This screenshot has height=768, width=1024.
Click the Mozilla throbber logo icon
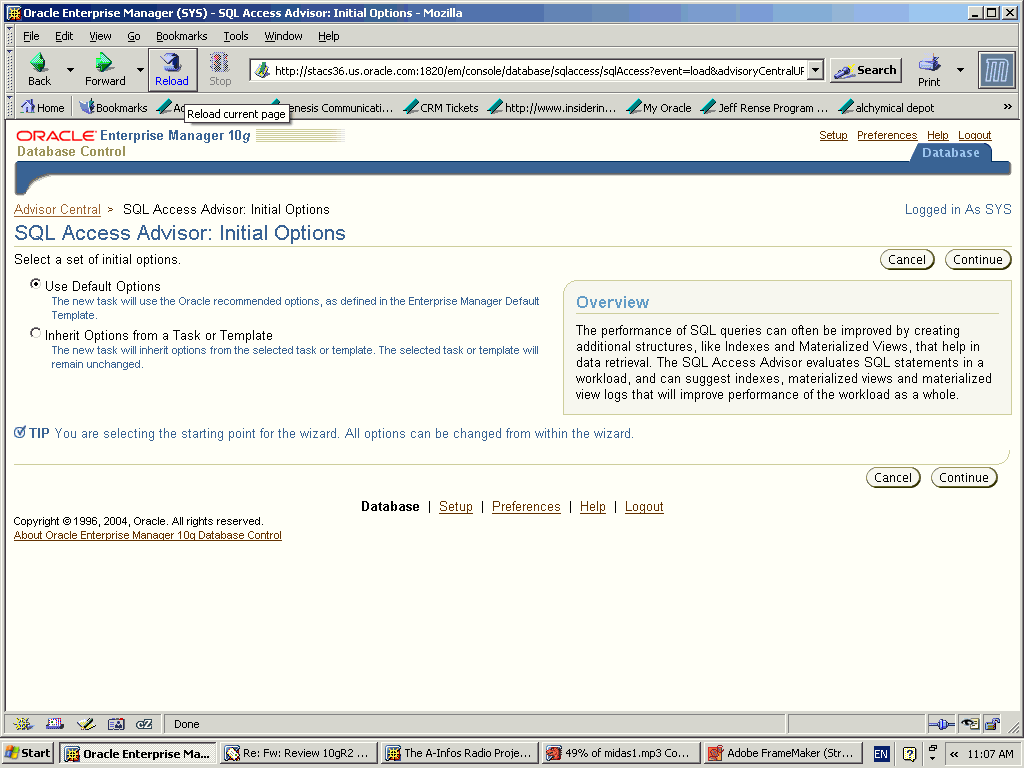pos(996,70)
